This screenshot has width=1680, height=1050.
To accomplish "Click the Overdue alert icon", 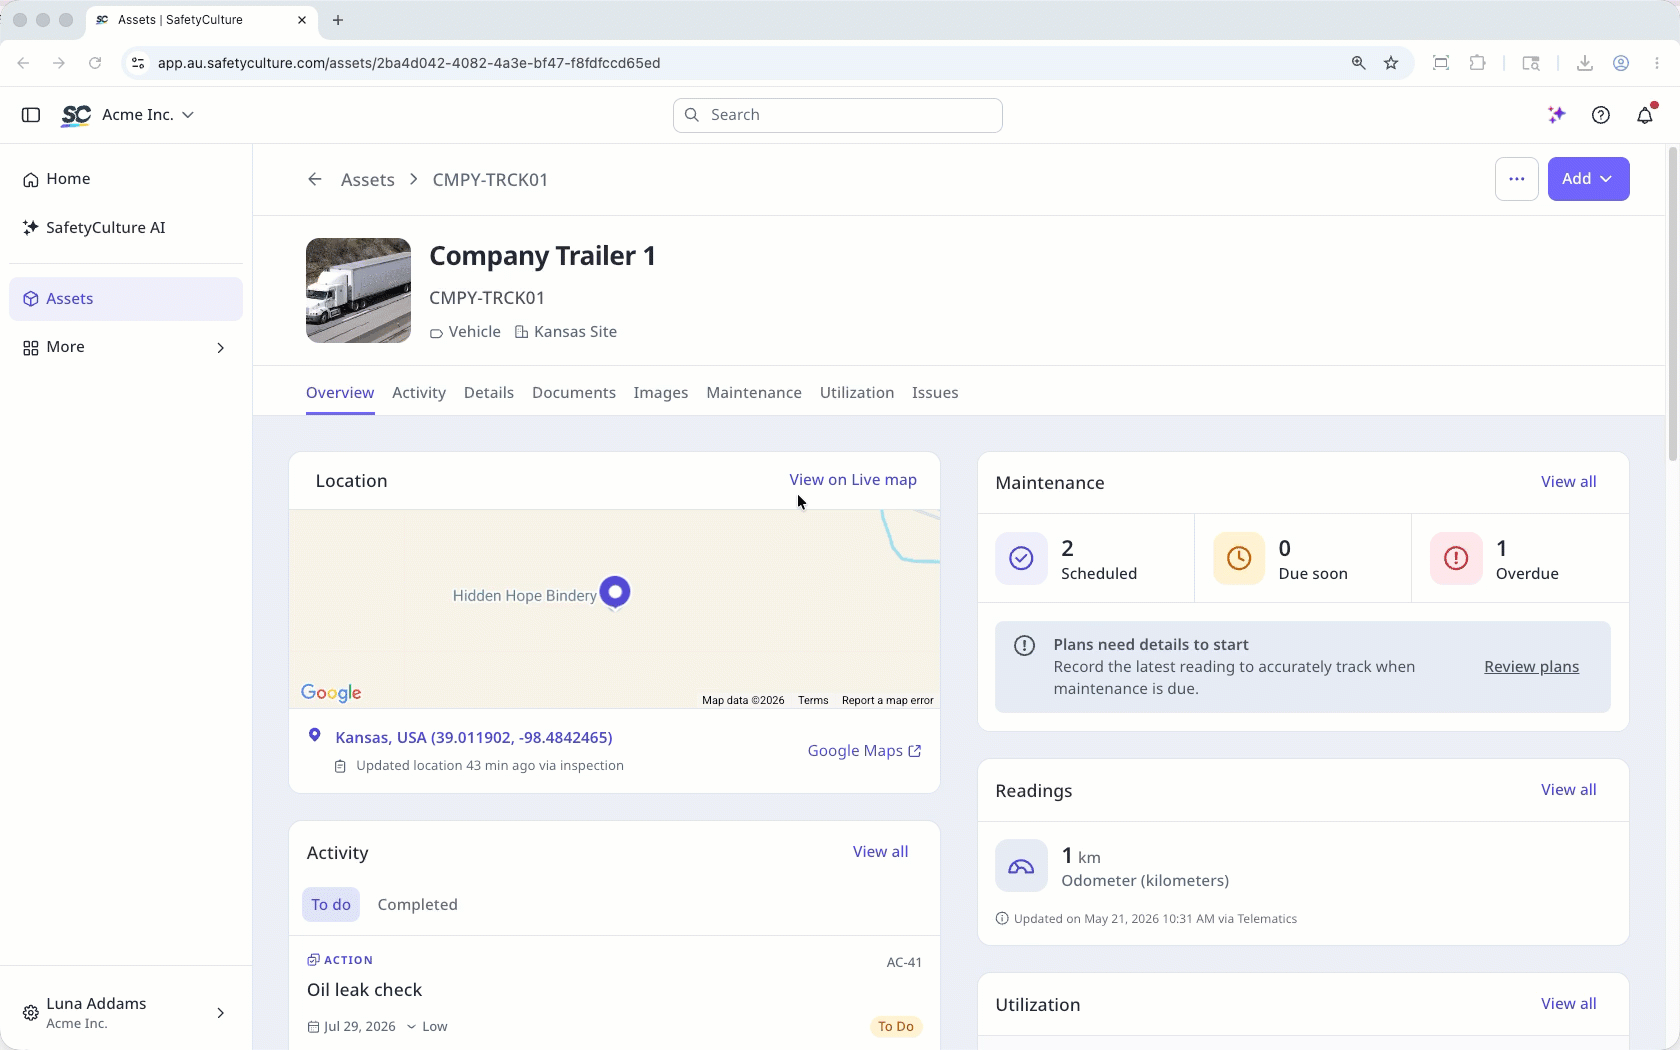I will click(1456, 558).
